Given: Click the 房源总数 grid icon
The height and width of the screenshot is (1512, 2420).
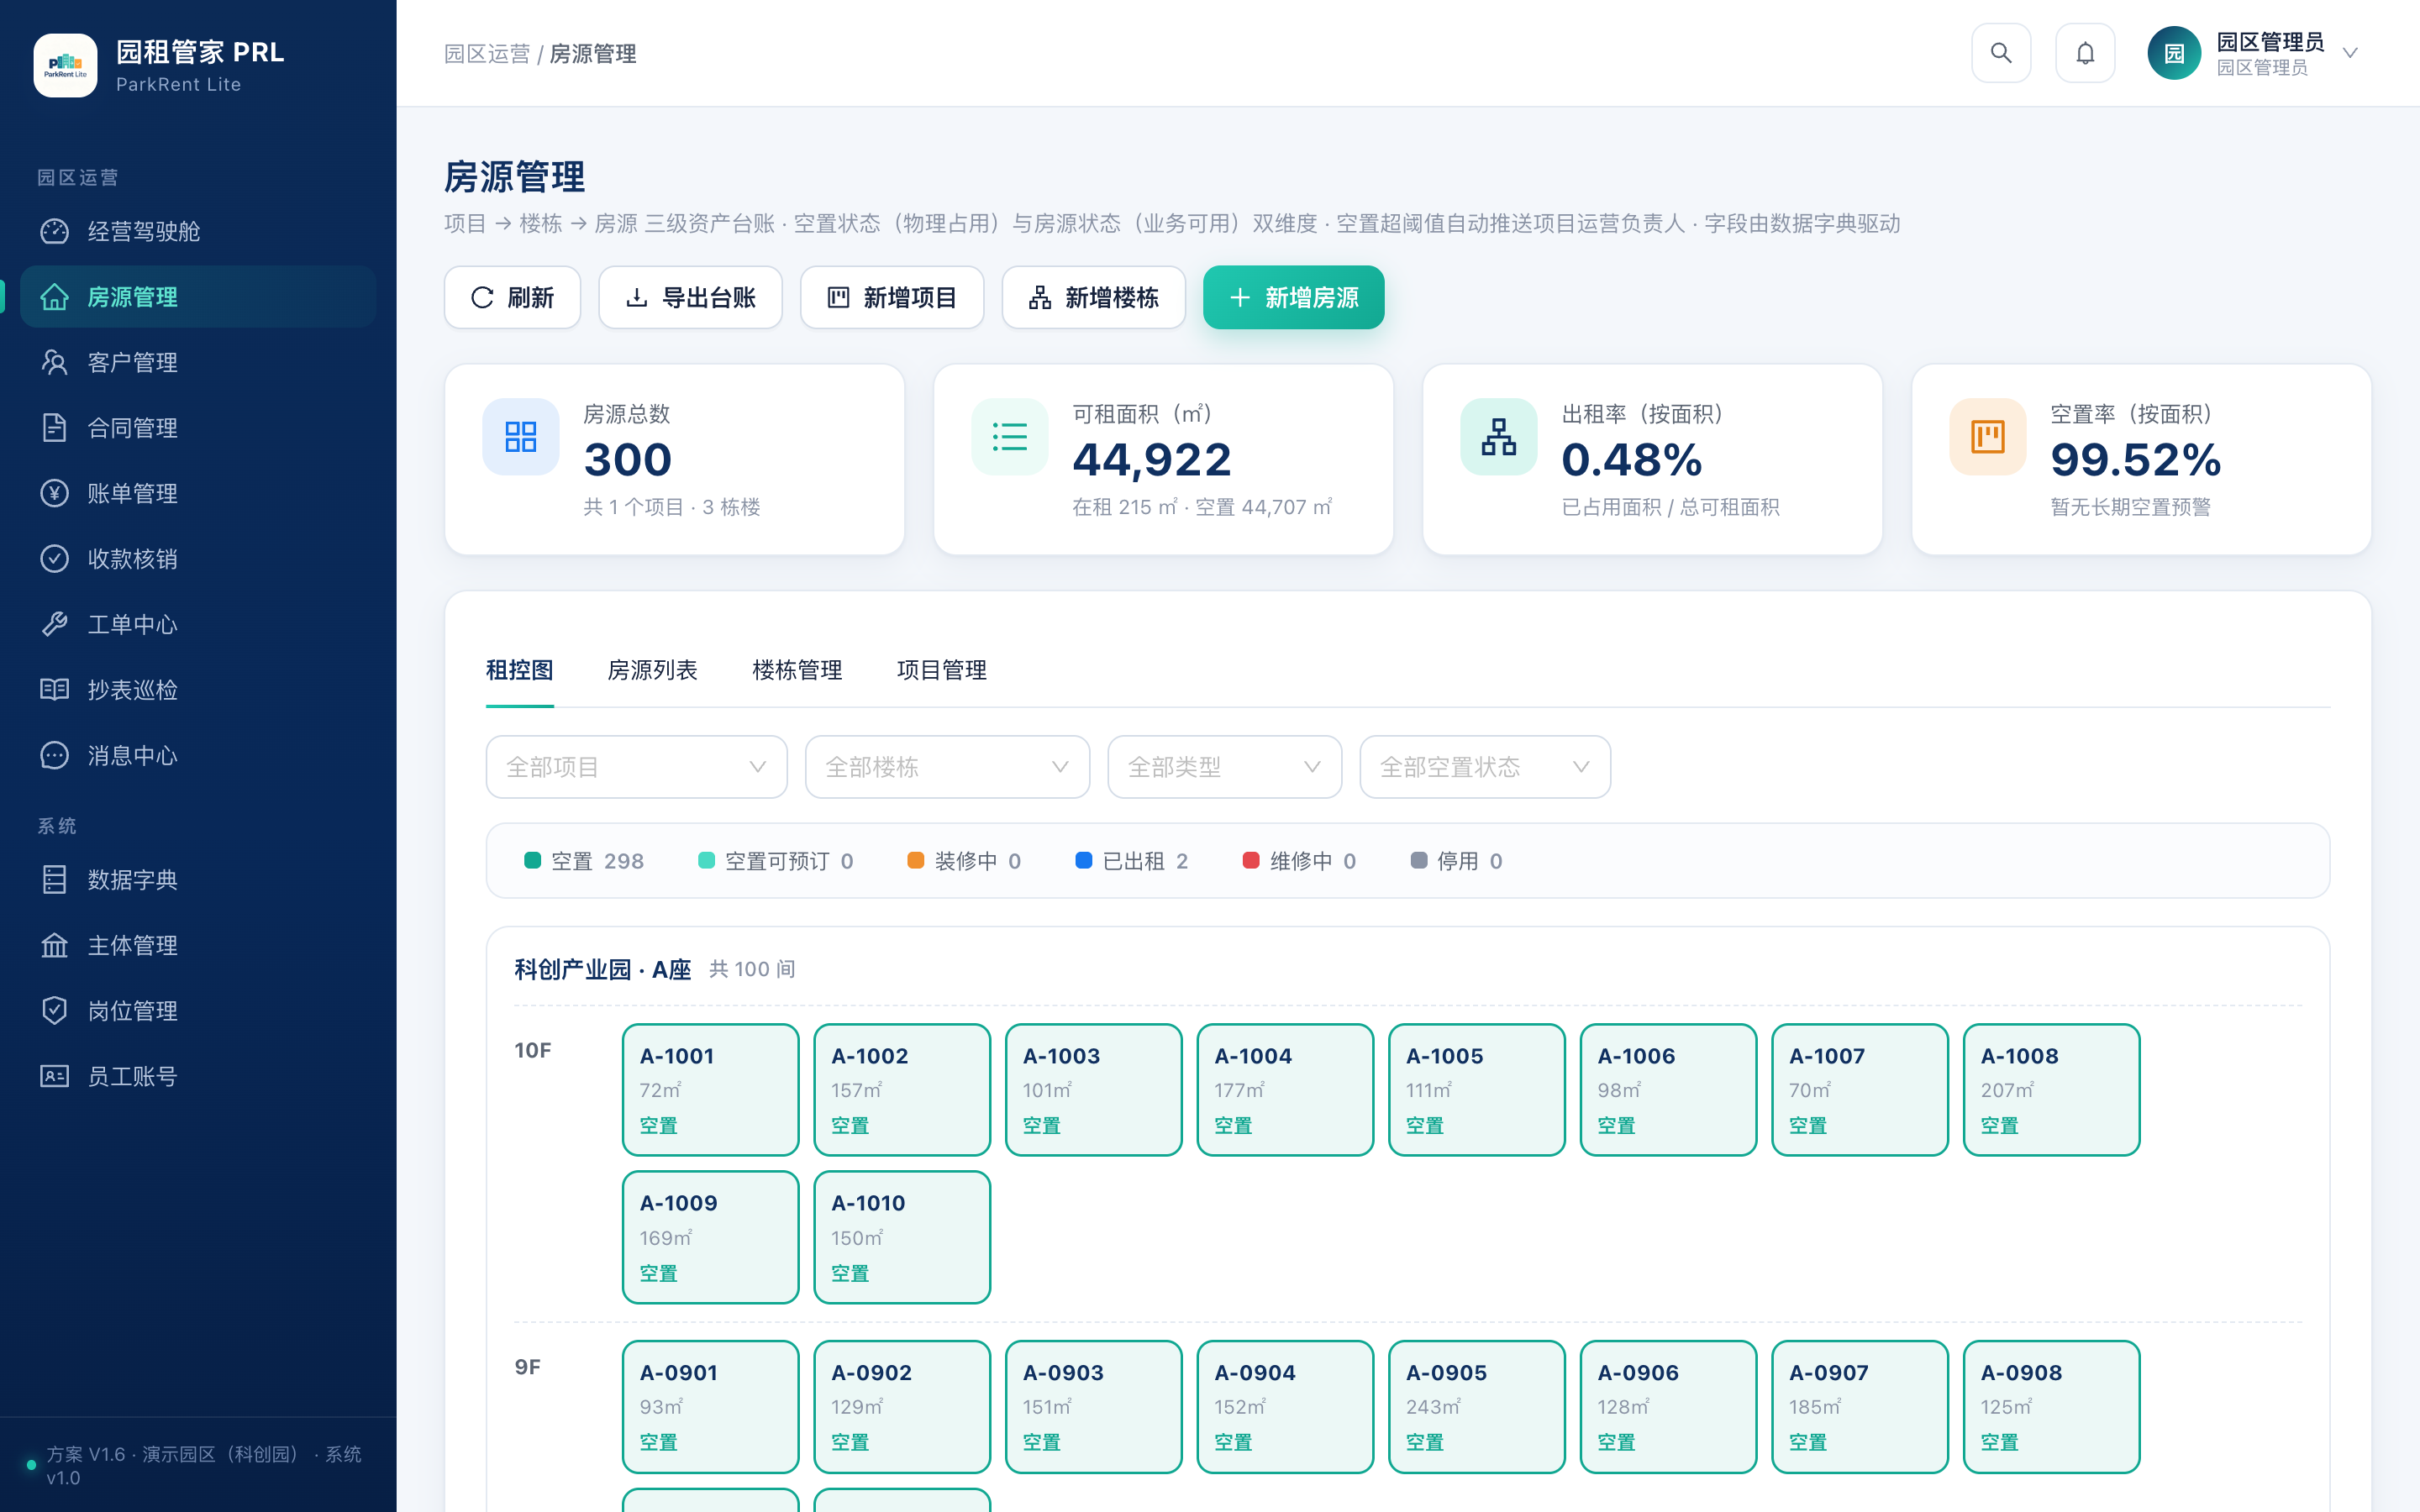Looking at the screenshot, I should coord(521,437).
